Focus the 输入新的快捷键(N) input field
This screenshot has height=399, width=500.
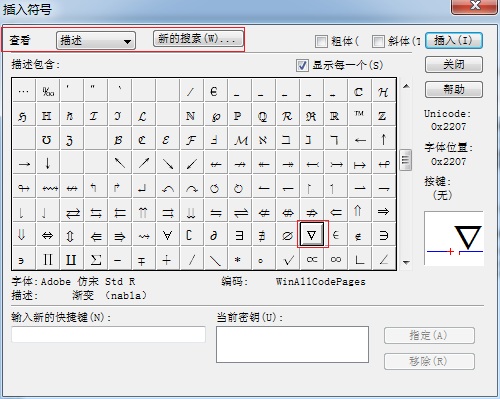tap(108, 334)
